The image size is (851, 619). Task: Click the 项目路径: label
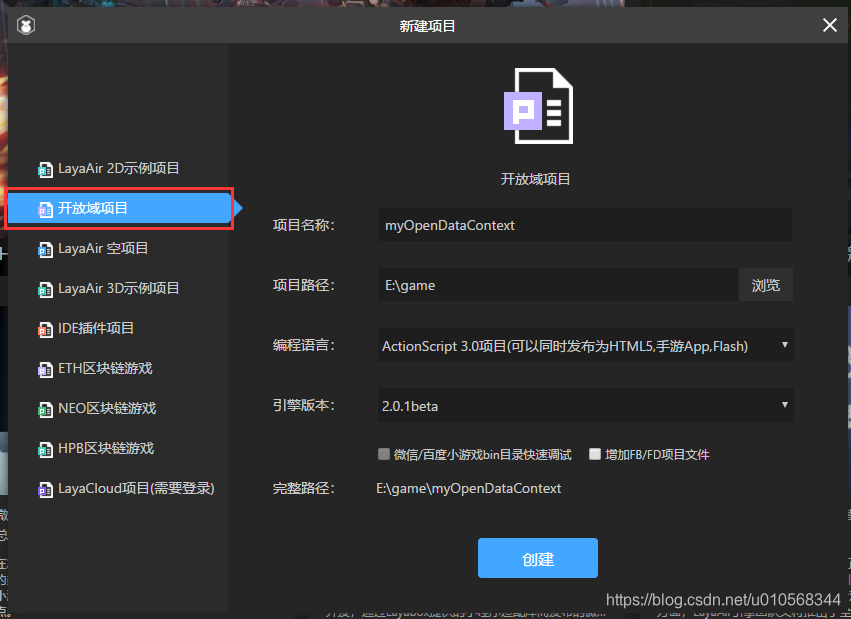click(303, 285)
